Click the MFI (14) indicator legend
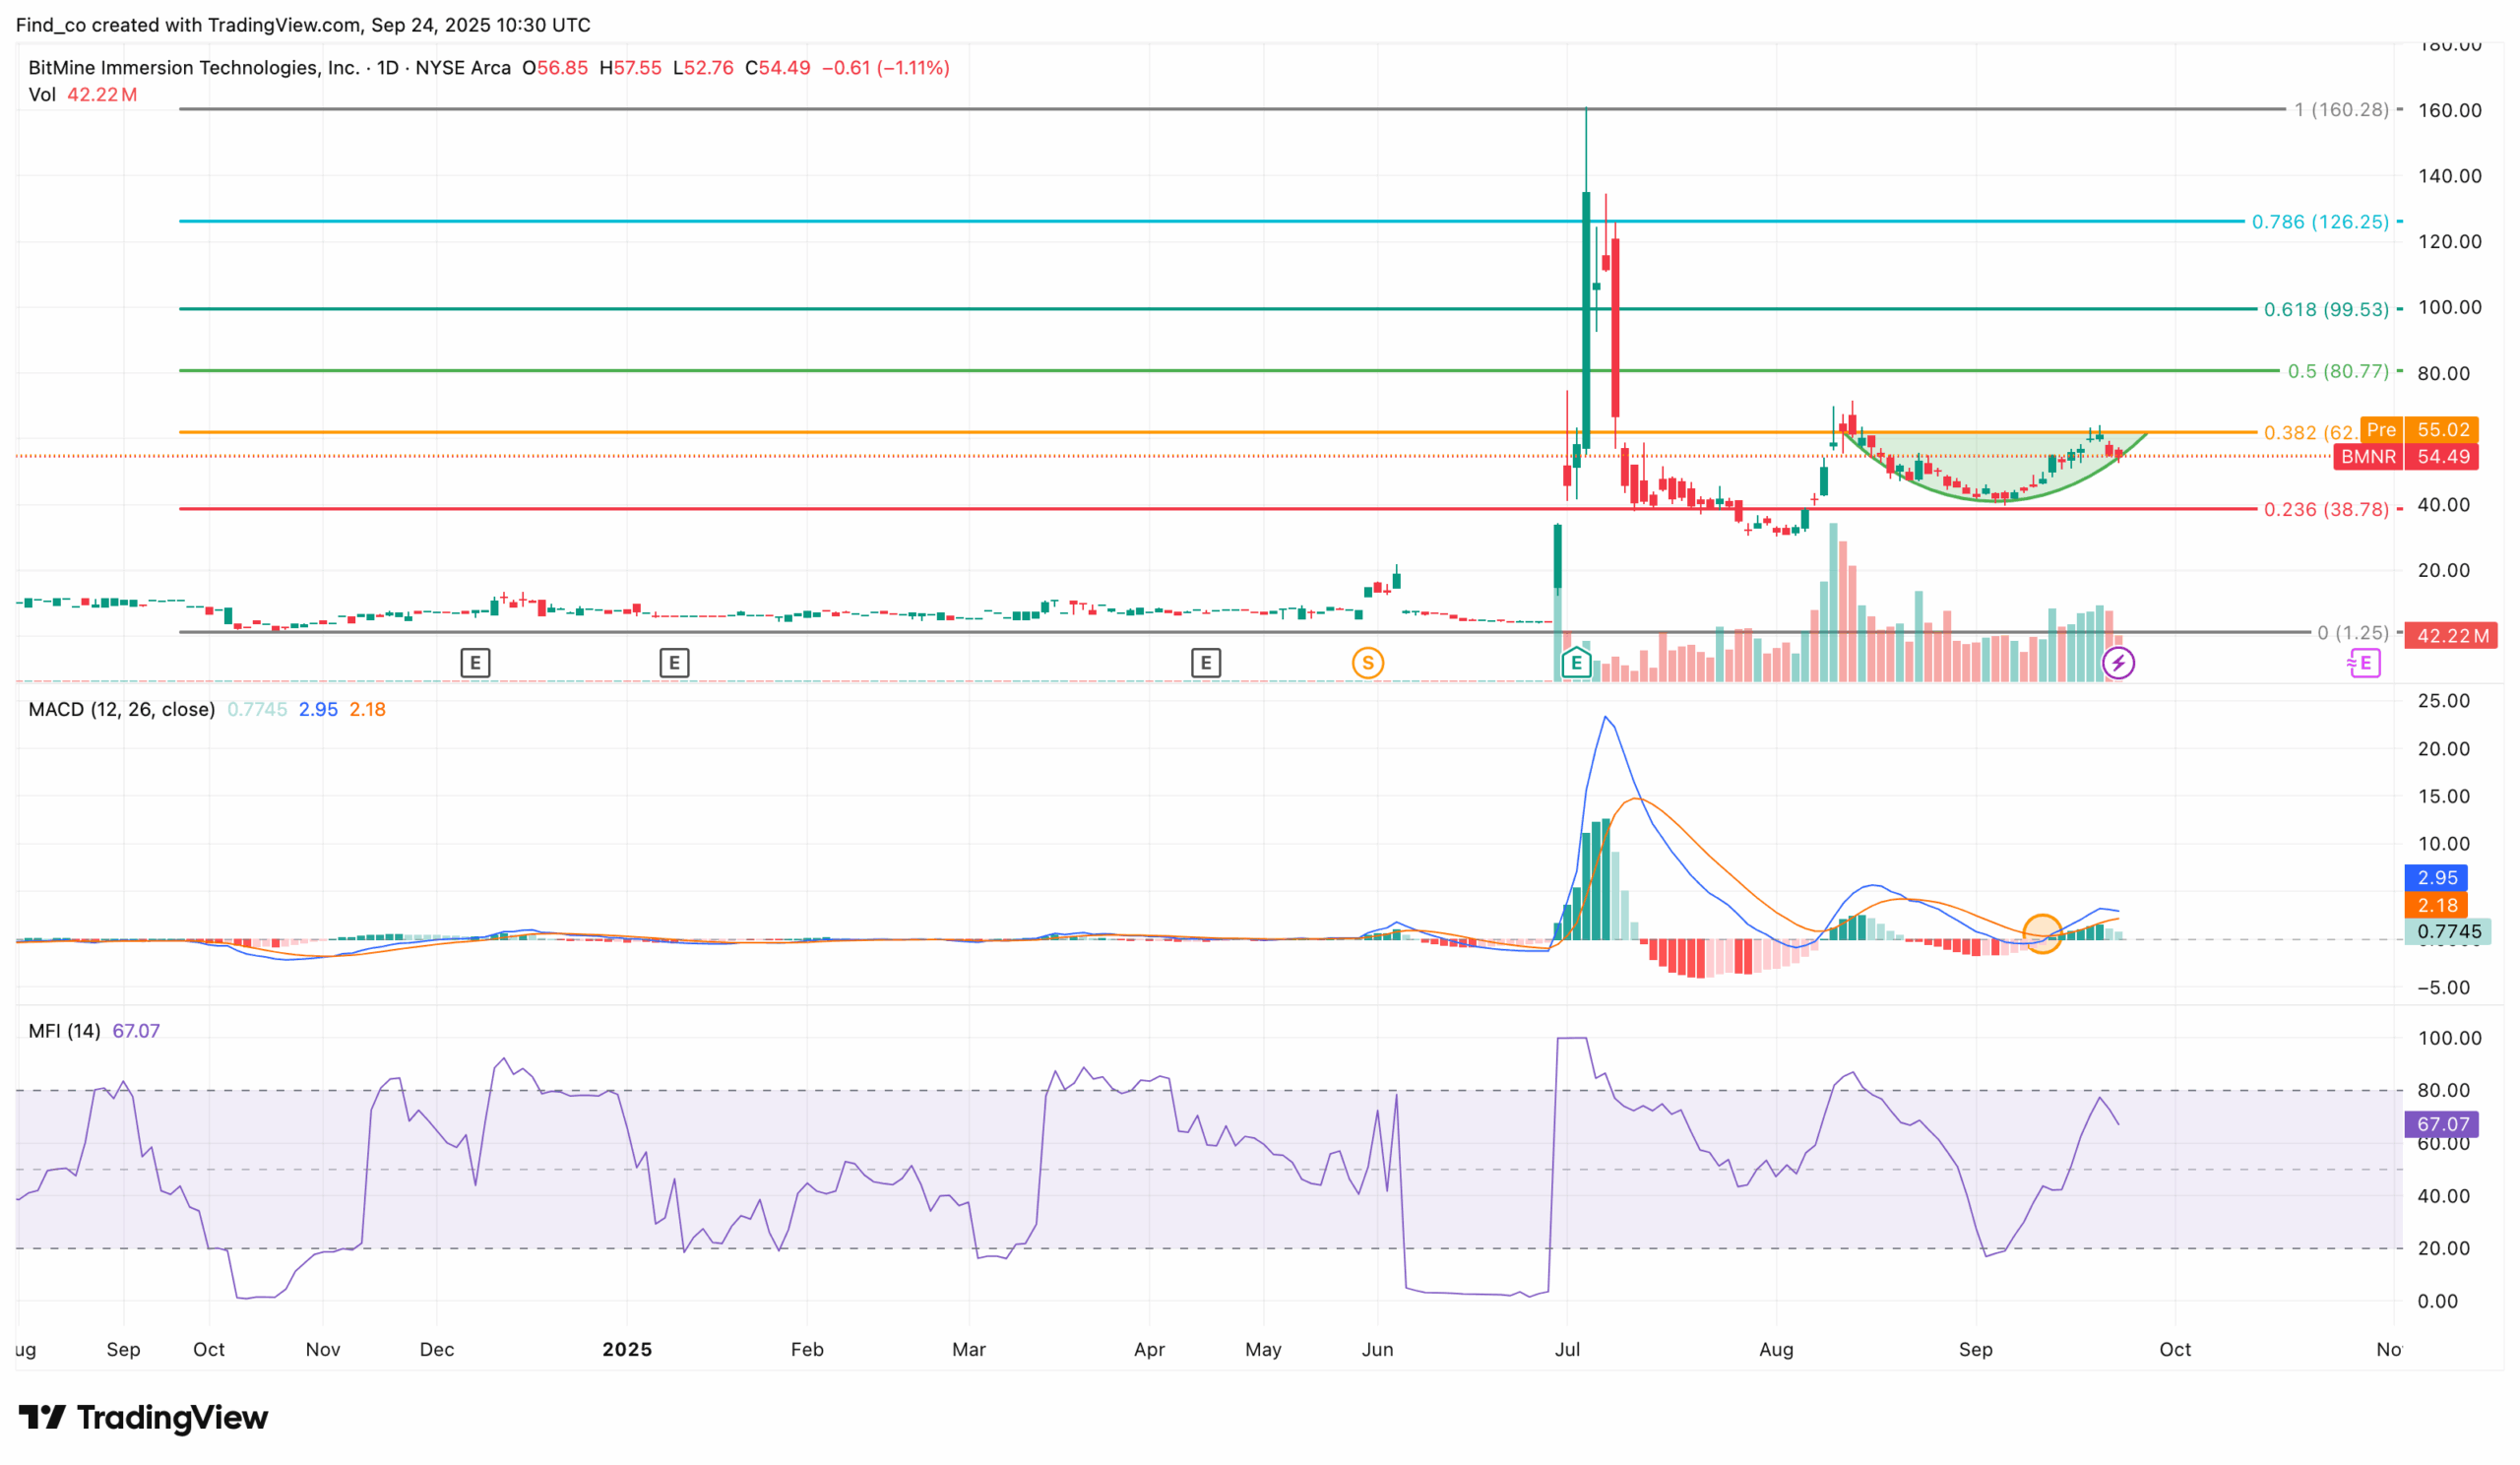The height and width of the screenshot is (1465, 2520). coord(64,1030)
